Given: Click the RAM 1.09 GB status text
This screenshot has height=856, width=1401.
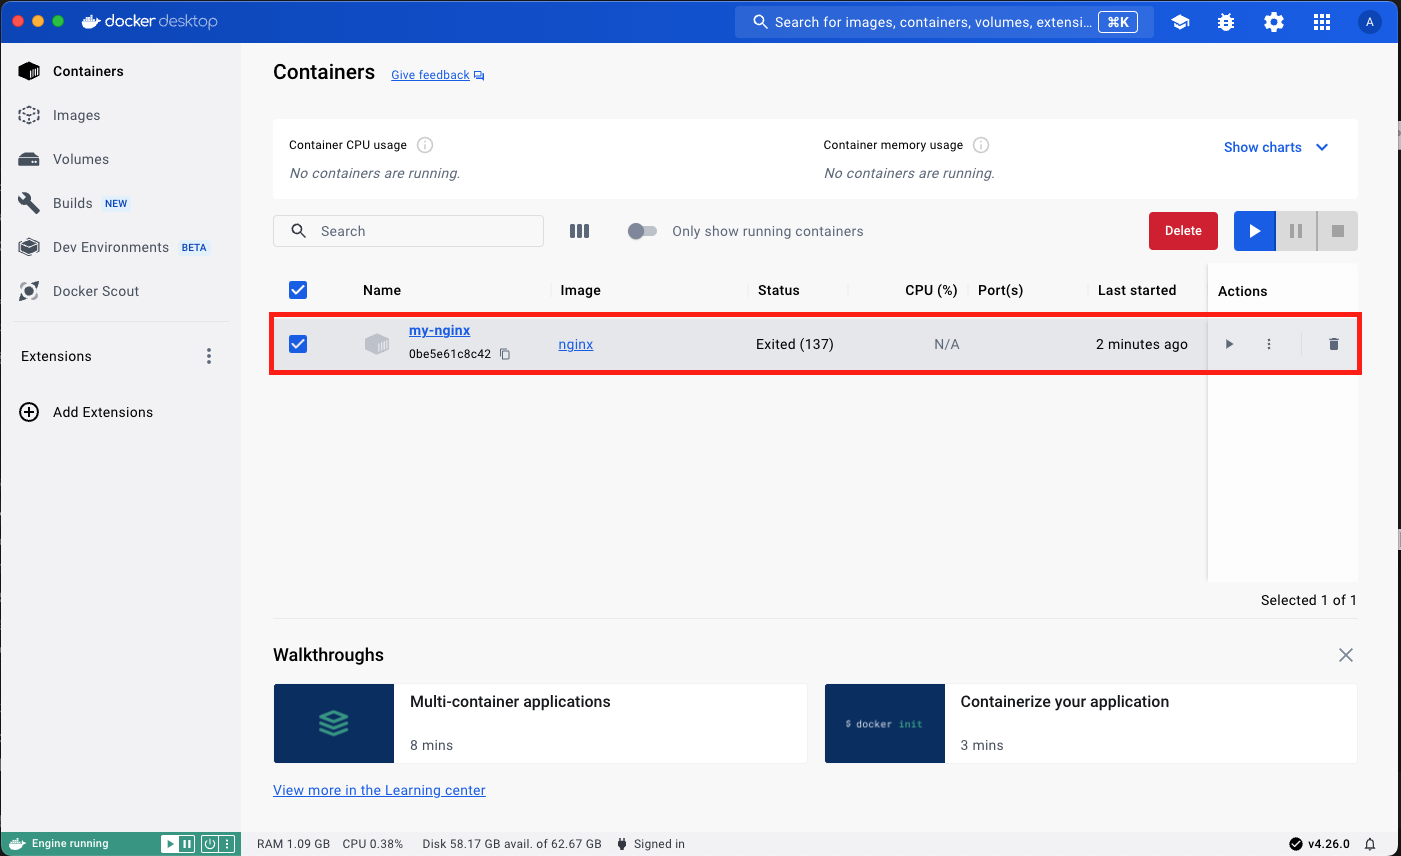Looking at the screenshot, I should coord(293,844).
